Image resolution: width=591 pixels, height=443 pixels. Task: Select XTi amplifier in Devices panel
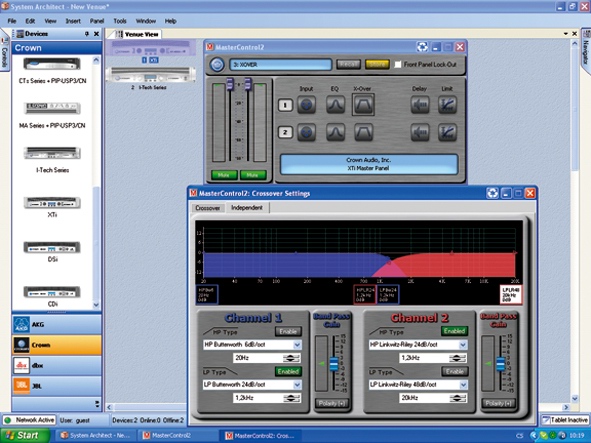coord(52,207)
